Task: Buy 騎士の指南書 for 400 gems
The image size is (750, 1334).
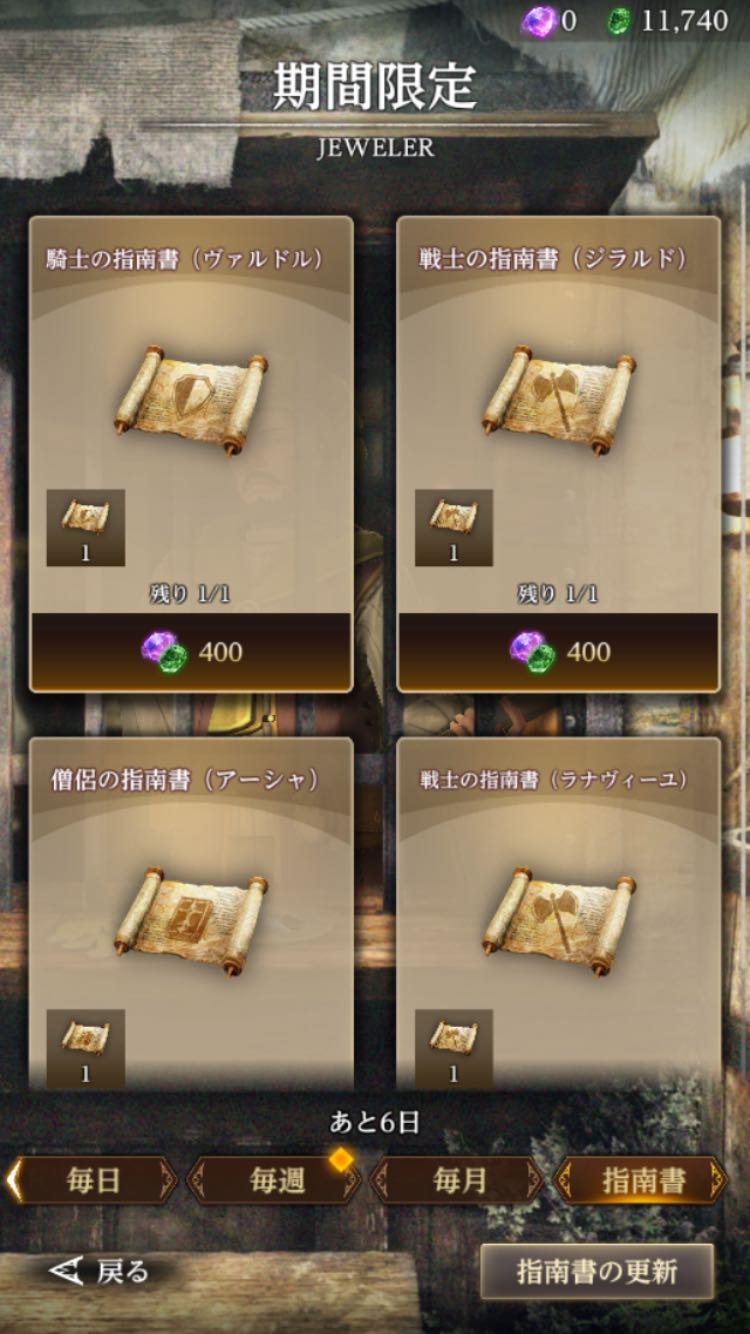Action: [x=191, y=651]
